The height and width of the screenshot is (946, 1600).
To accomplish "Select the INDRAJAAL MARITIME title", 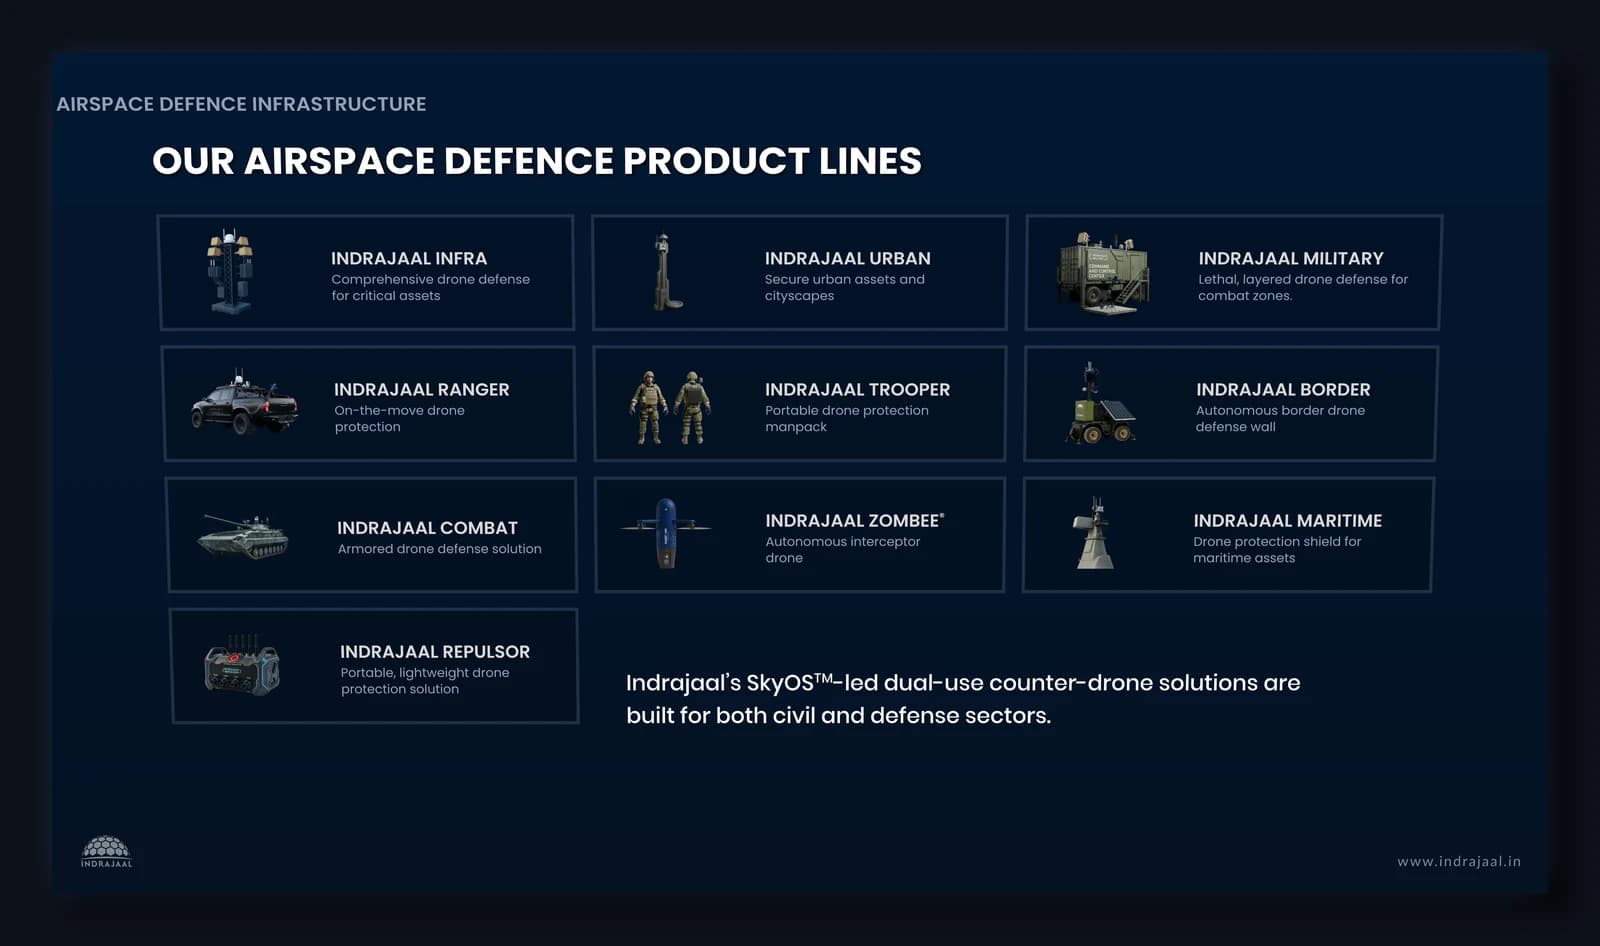I will [1288, 520].
